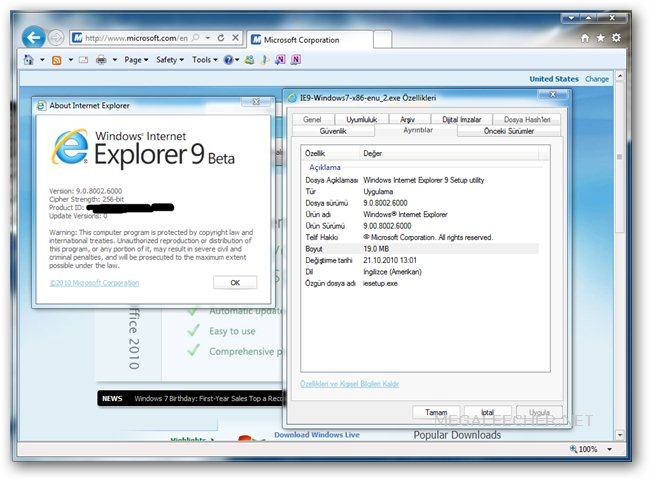
Task: Switch to the Dijital İmzalar tab
Action: click(x=461, y=119)
